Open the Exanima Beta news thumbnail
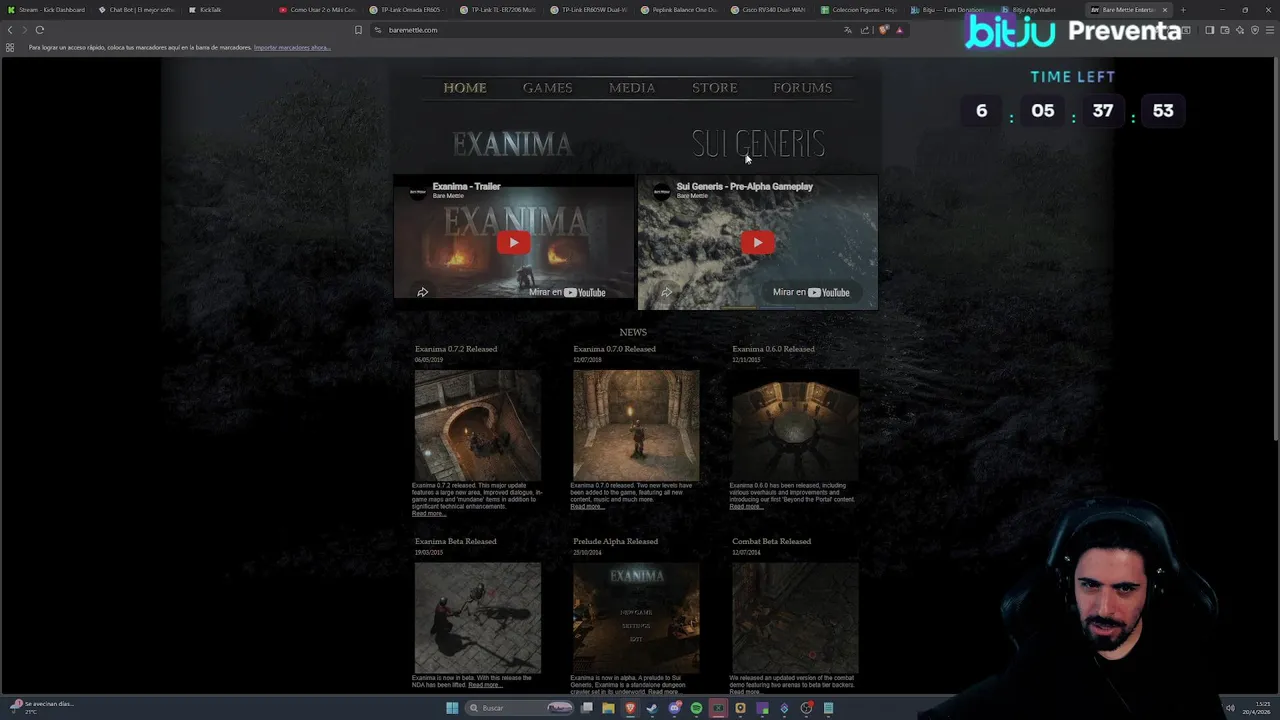This screenshot has width=1280, height=720. [478, 617]
